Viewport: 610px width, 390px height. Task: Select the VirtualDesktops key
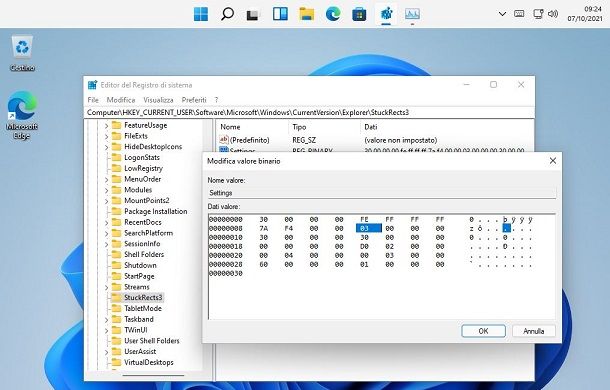coord(149,362)
